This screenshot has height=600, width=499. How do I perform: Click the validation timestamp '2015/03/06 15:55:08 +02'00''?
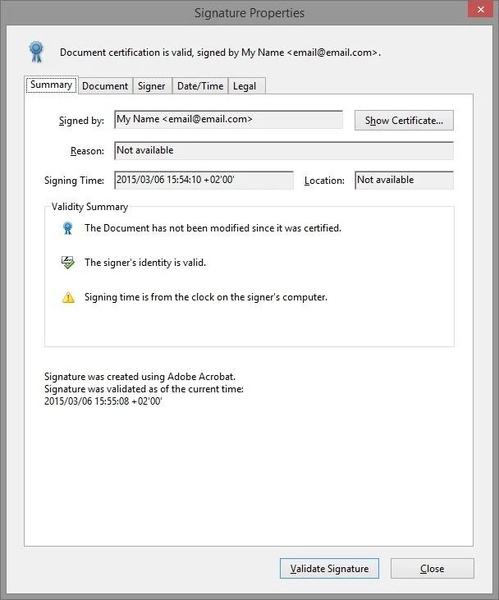tap(103, 401)
